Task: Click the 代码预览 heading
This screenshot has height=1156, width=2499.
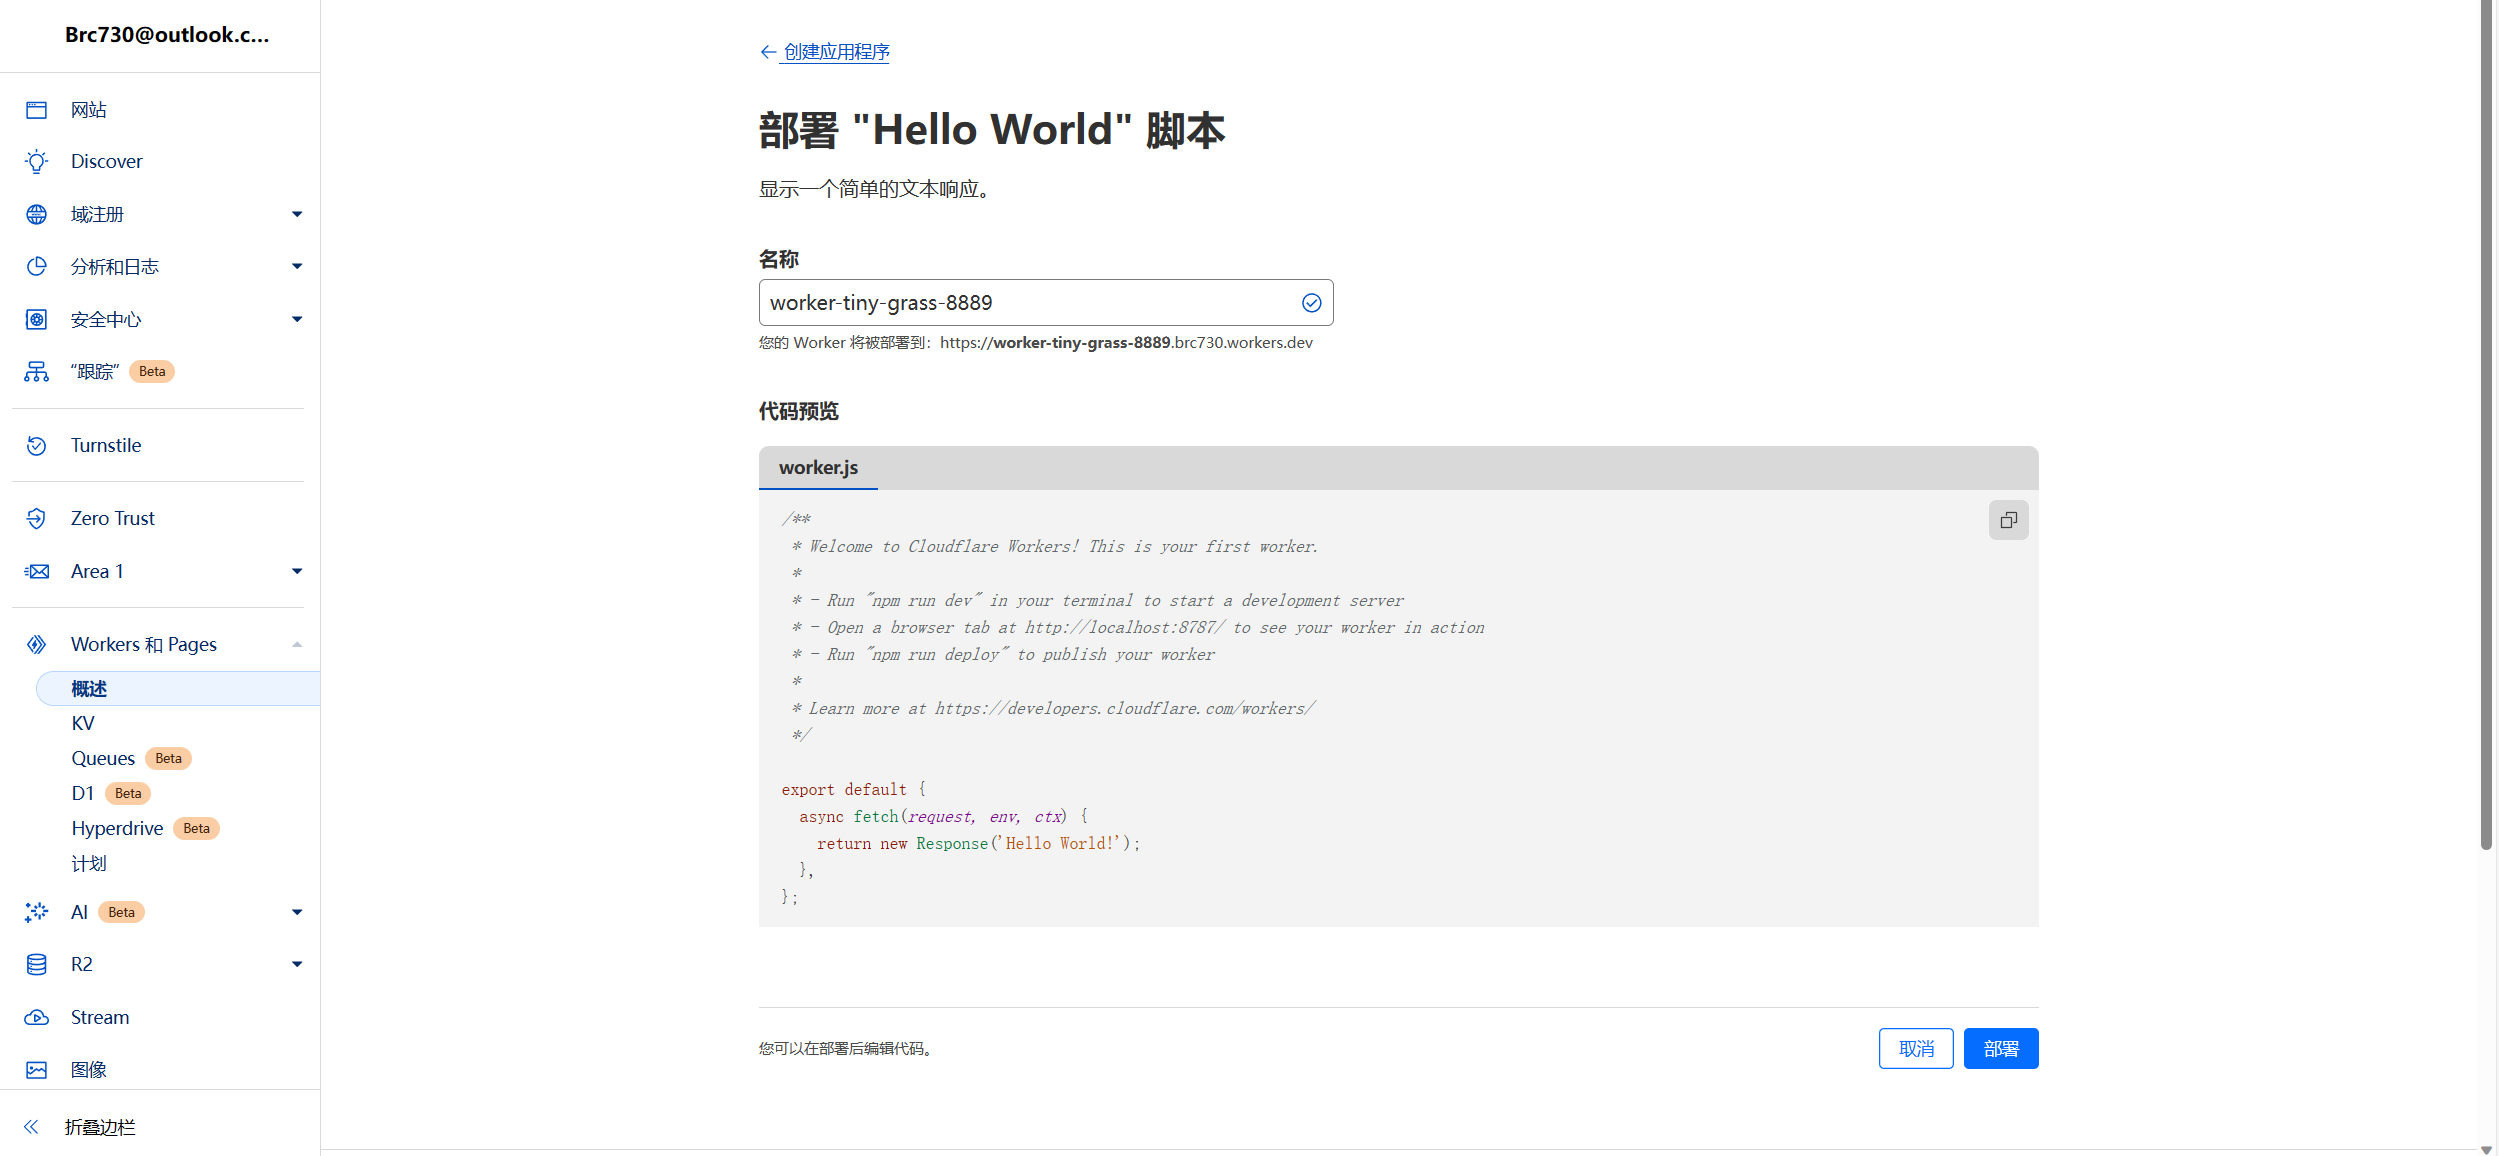Action: pyautogui.click(x=799, y=411)
